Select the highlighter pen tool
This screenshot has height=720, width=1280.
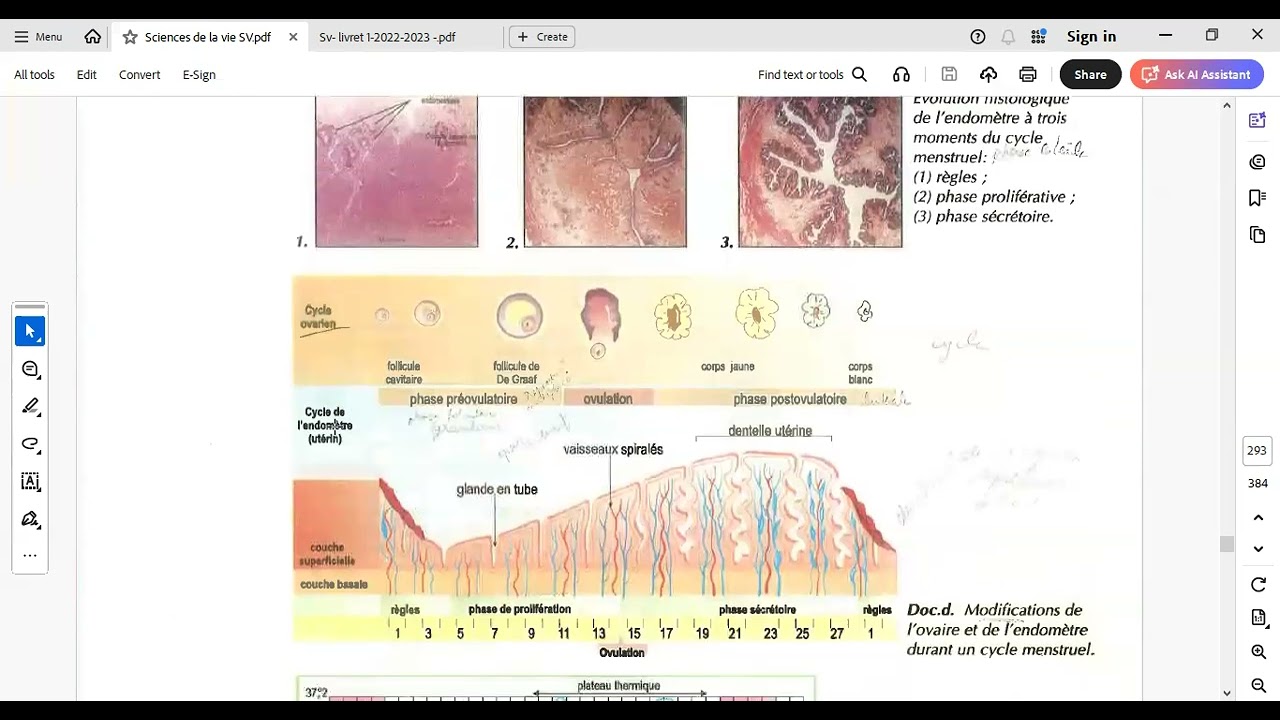click(30, 406)
